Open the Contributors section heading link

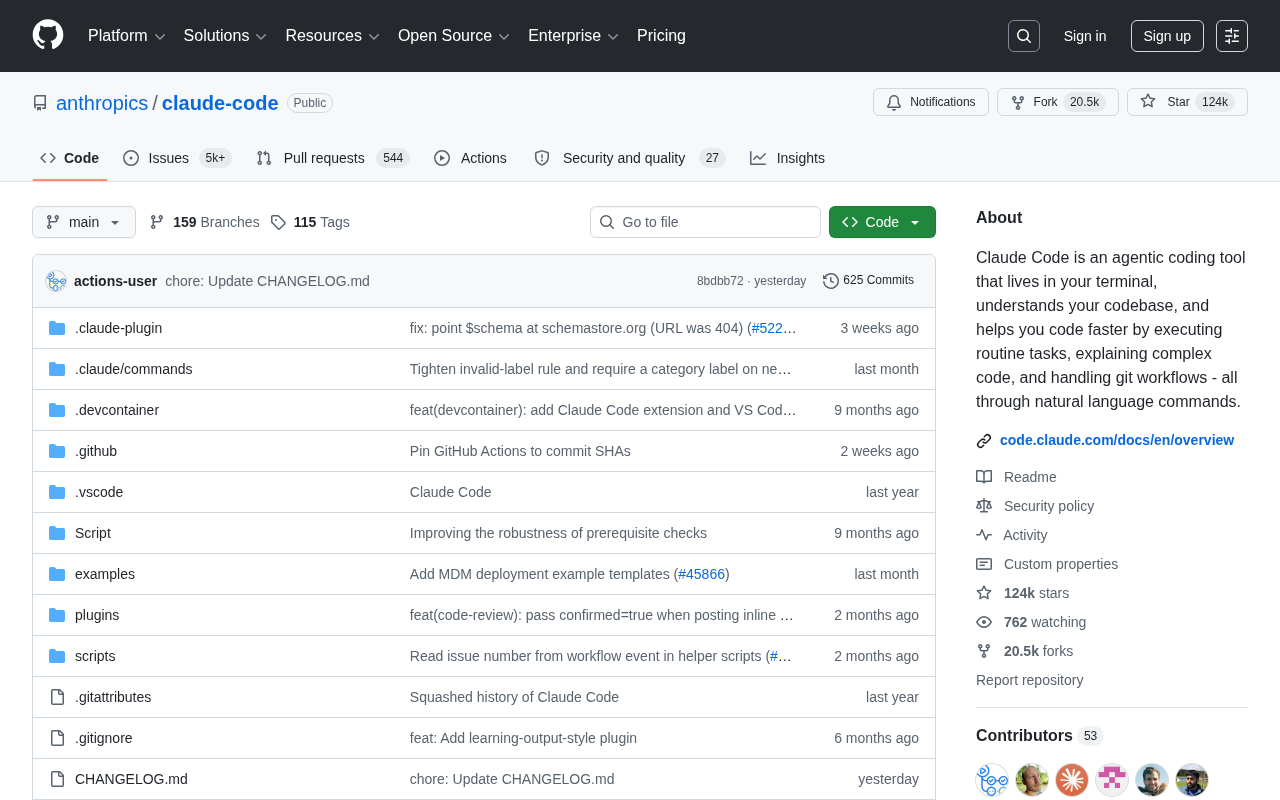click(x=1040, y=736)
